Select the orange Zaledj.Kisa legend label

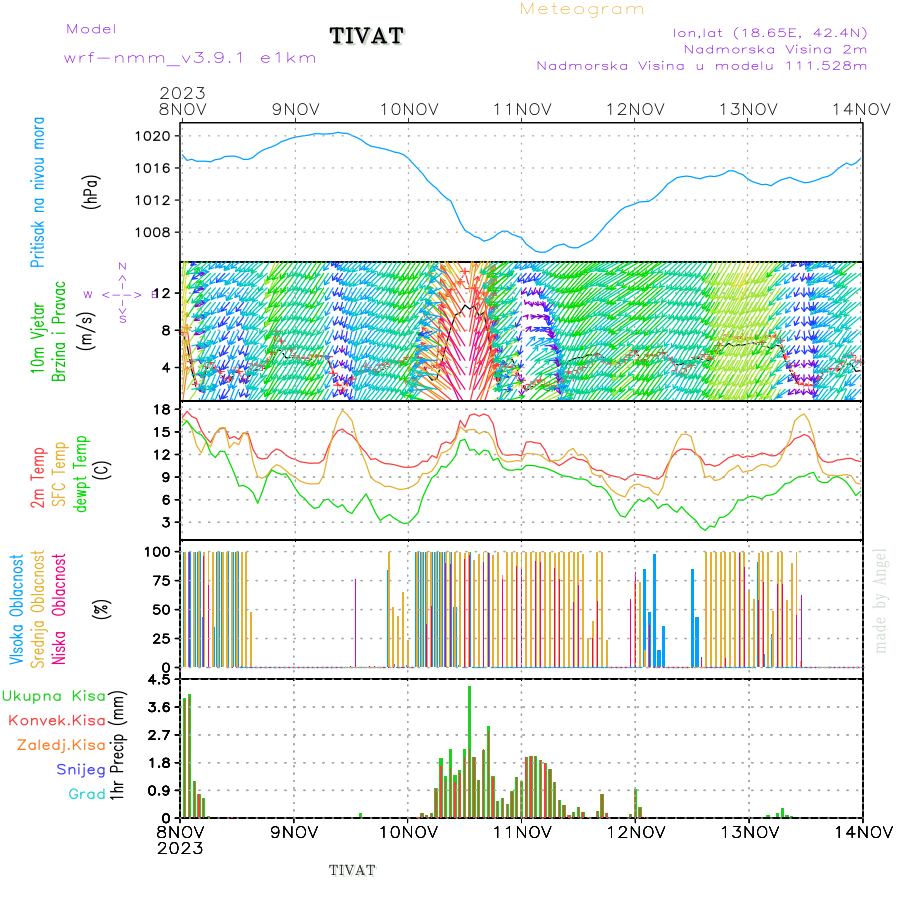(61, 746)
